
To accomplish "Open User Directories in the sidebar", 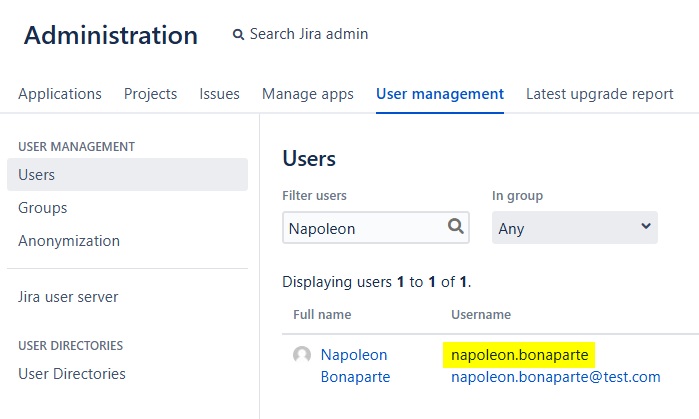I will [72, 374].
